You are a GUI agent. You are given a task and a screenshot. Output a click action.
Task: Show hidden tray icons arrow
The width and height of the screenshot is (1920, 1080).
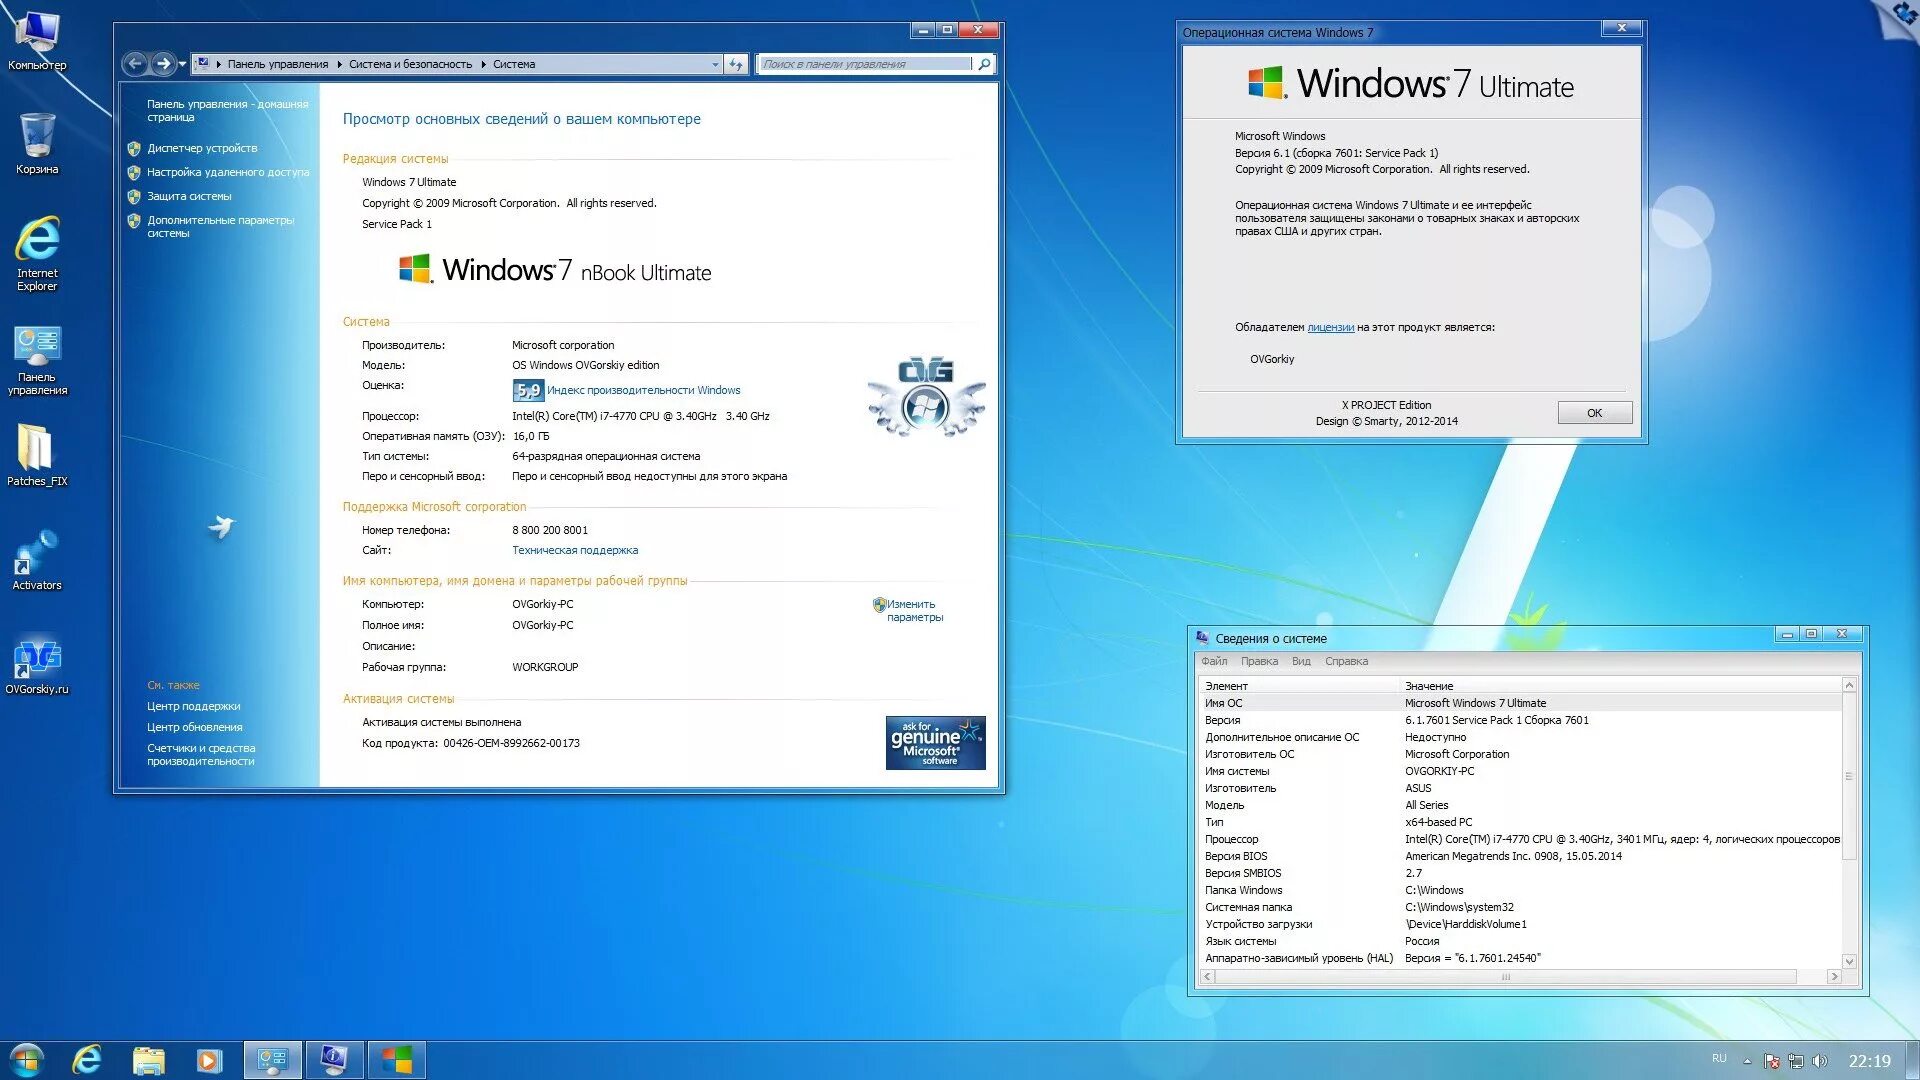1747,1061
